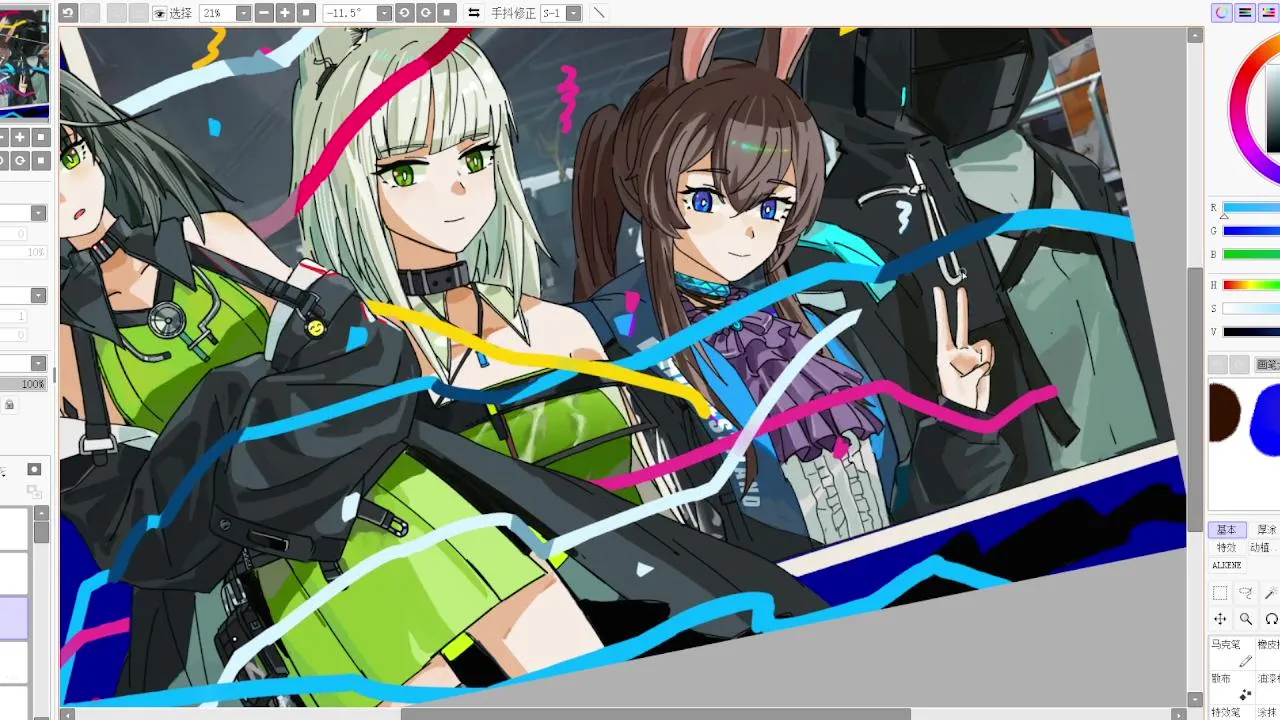Choose the 马克笔 marker brush

[1231, 652]
